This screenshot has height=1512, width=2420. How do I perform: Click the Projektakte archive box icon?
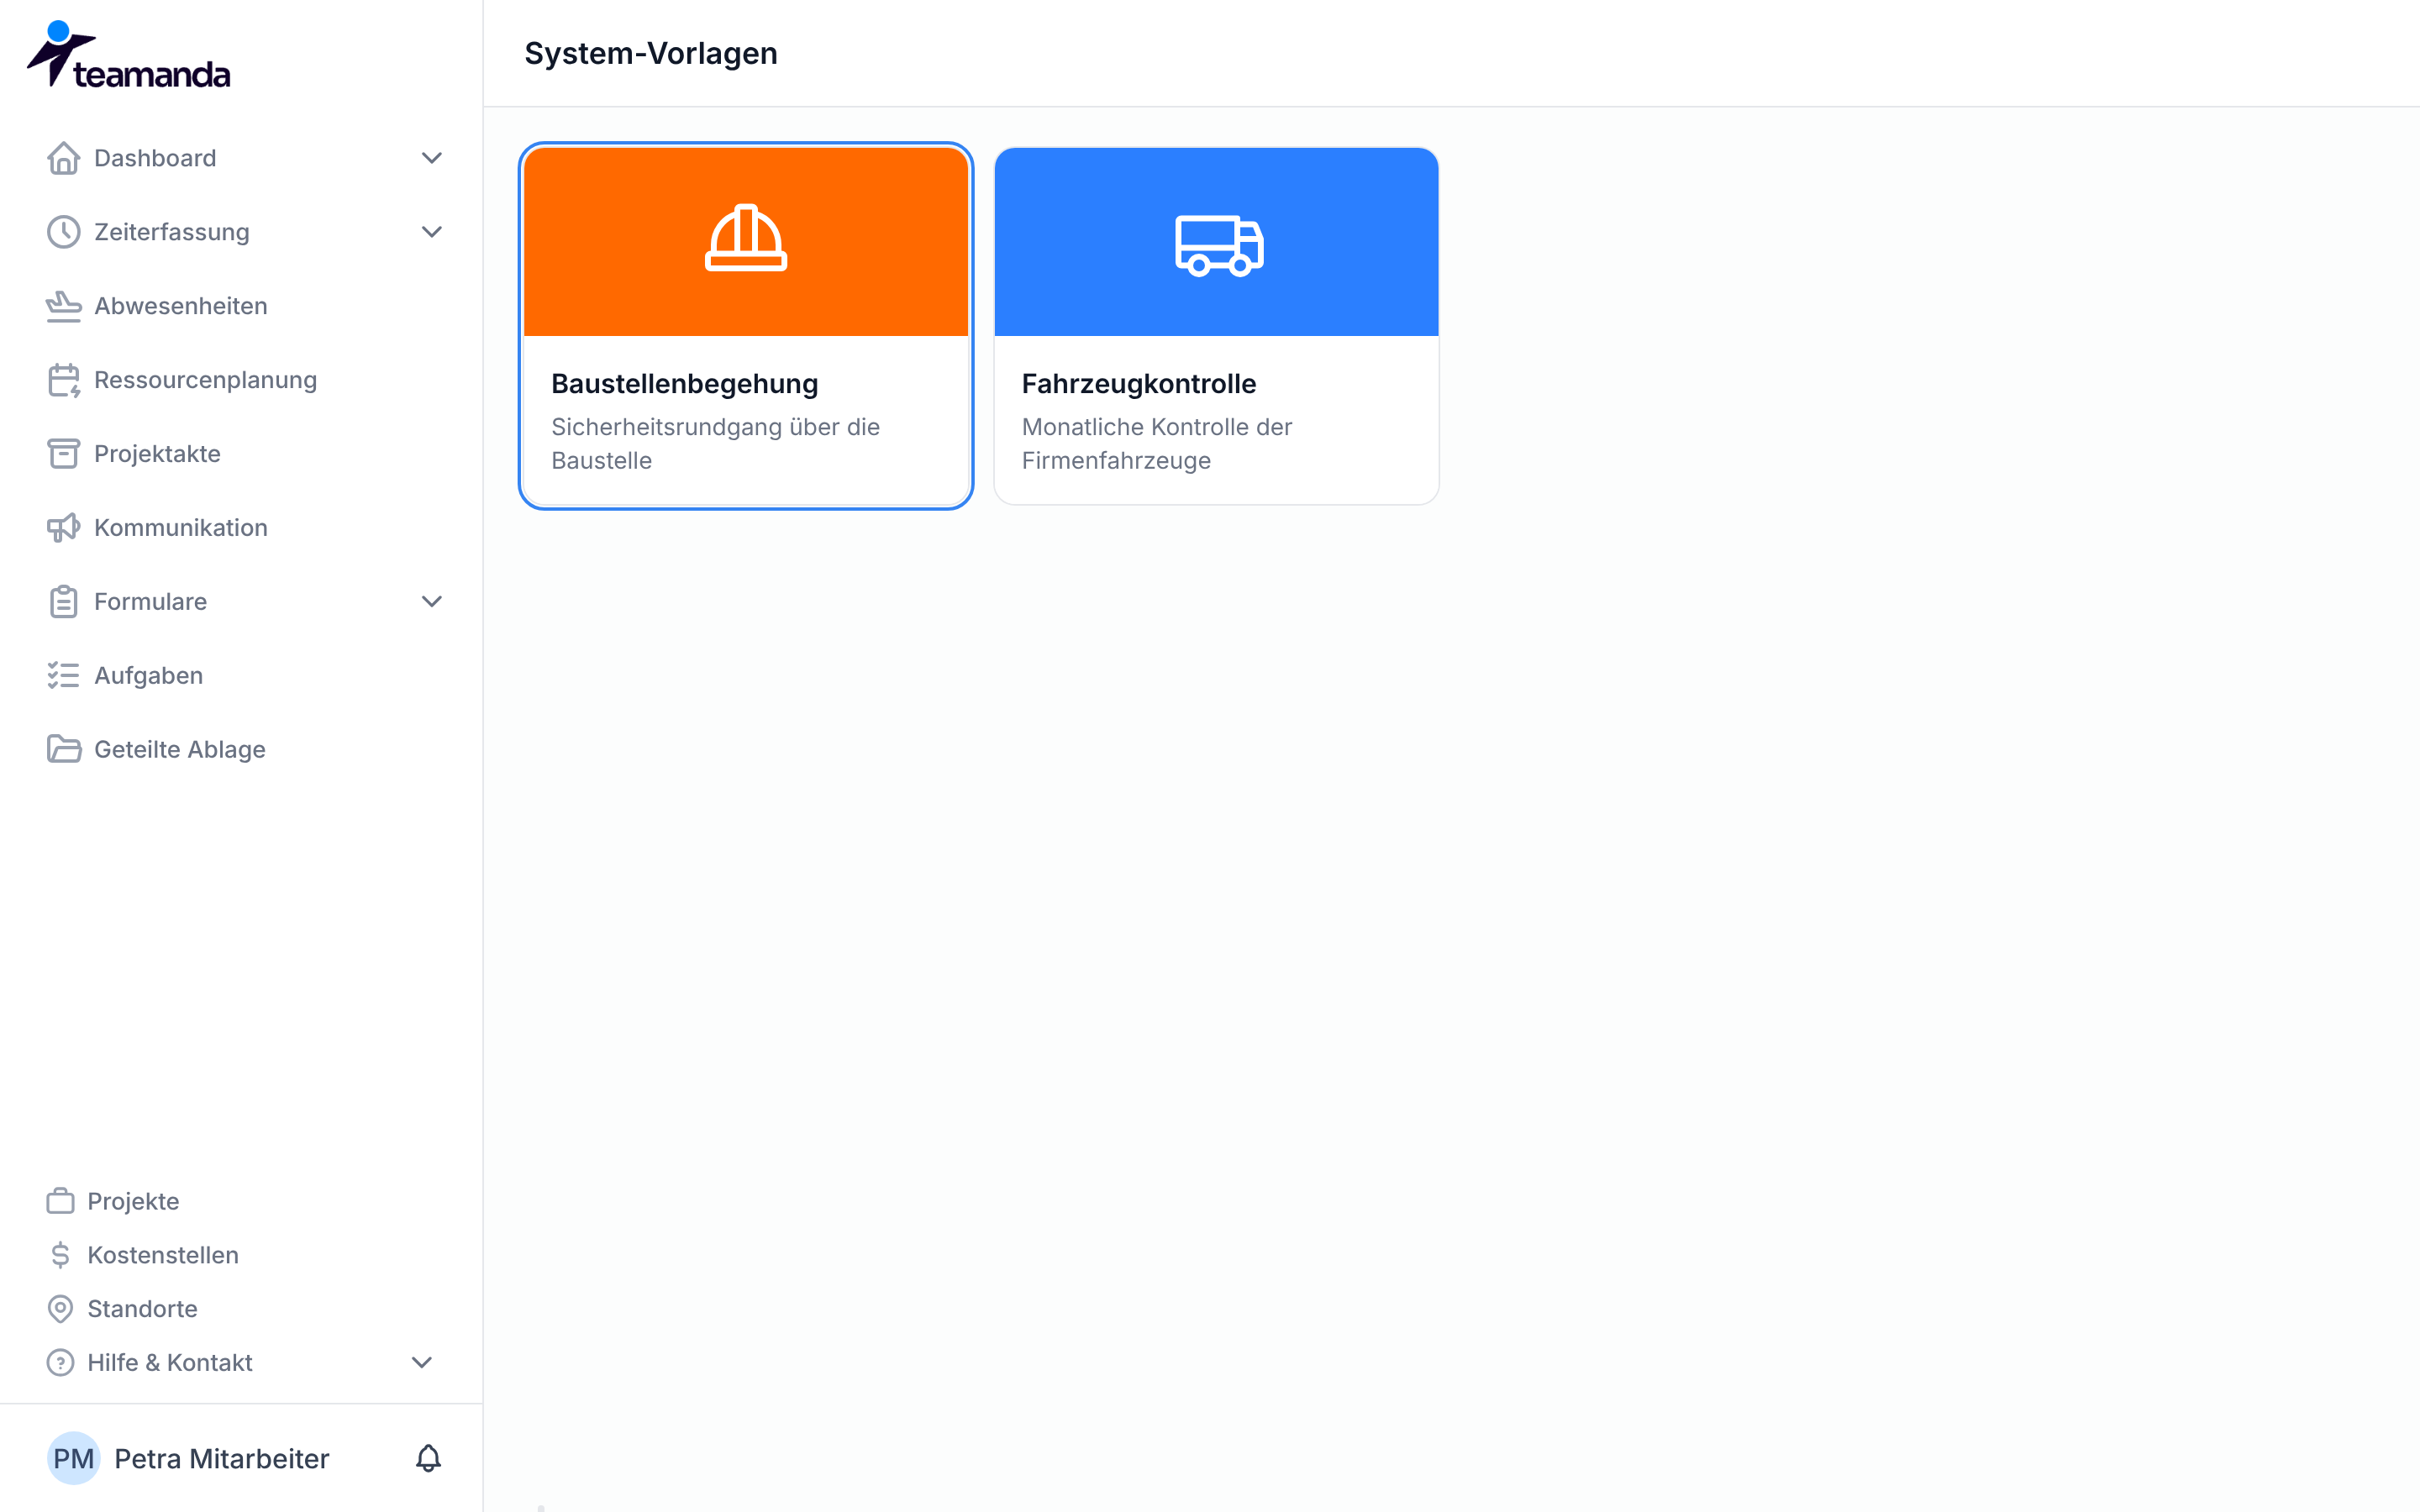tap(64, 454)
